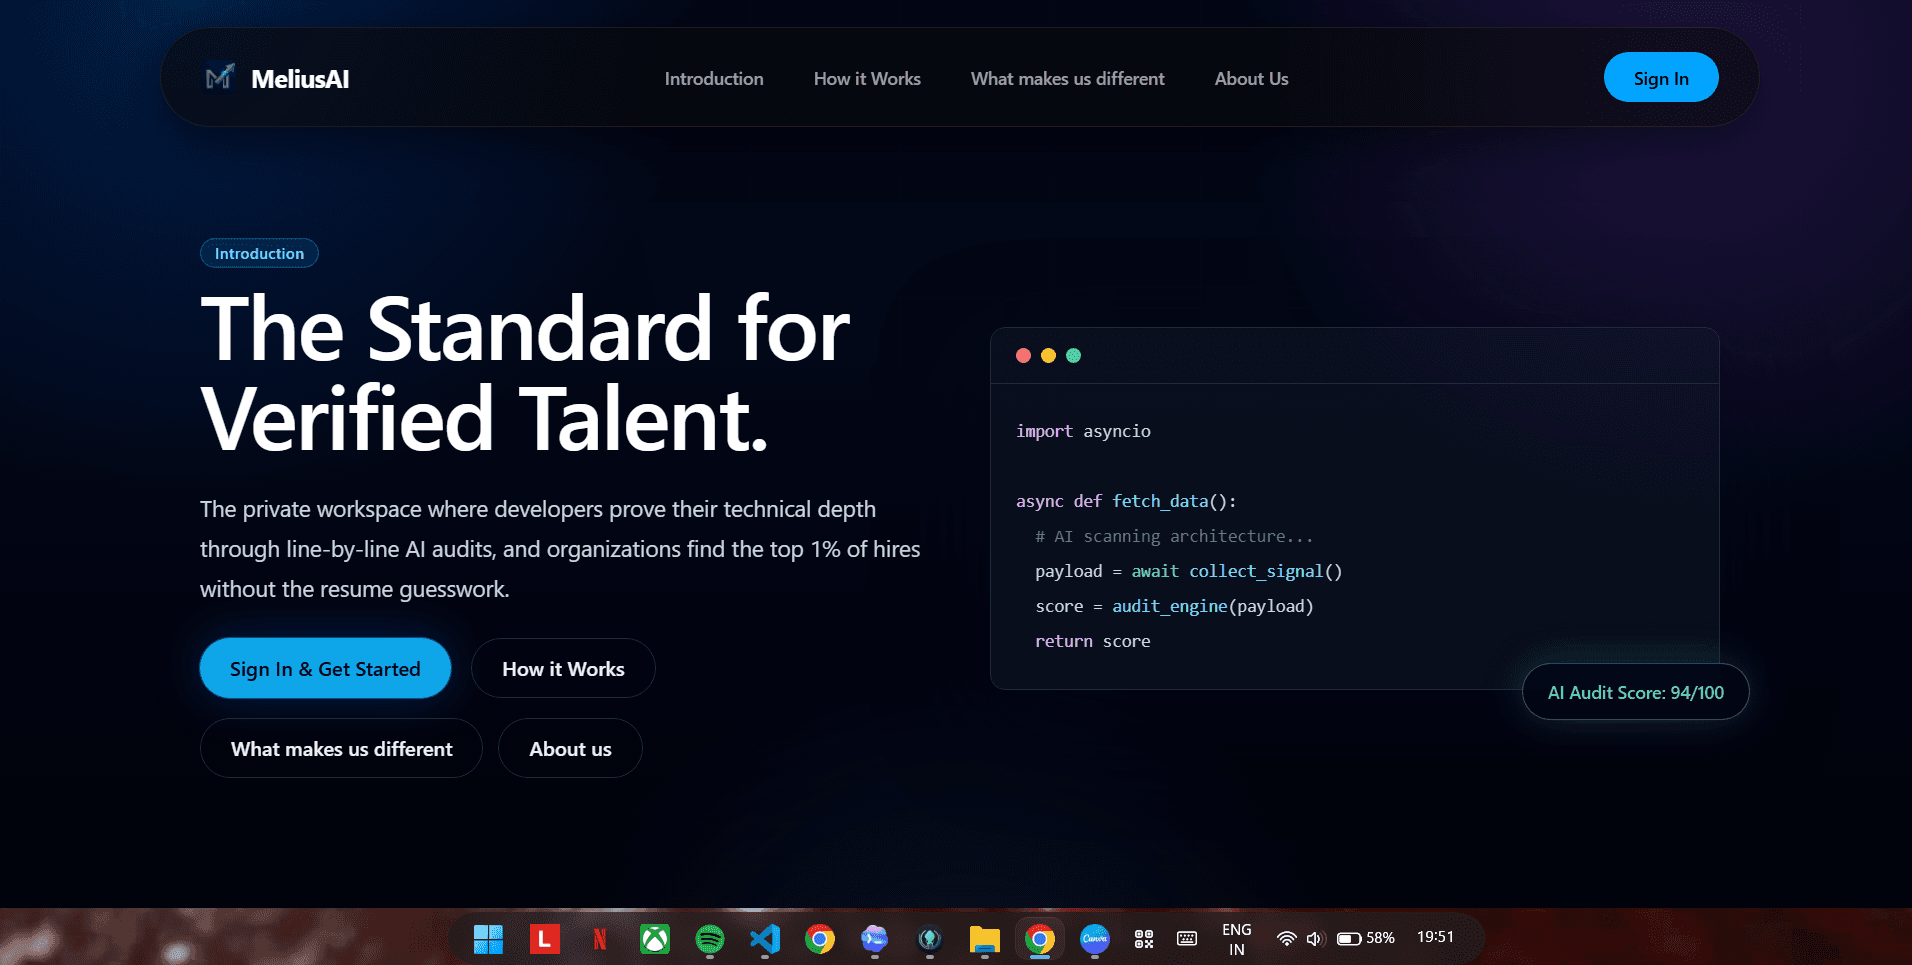Open Spotify from the taskbar
Image resolution: width=1912 pixels, height=965 pixels.
coord(710,939)
